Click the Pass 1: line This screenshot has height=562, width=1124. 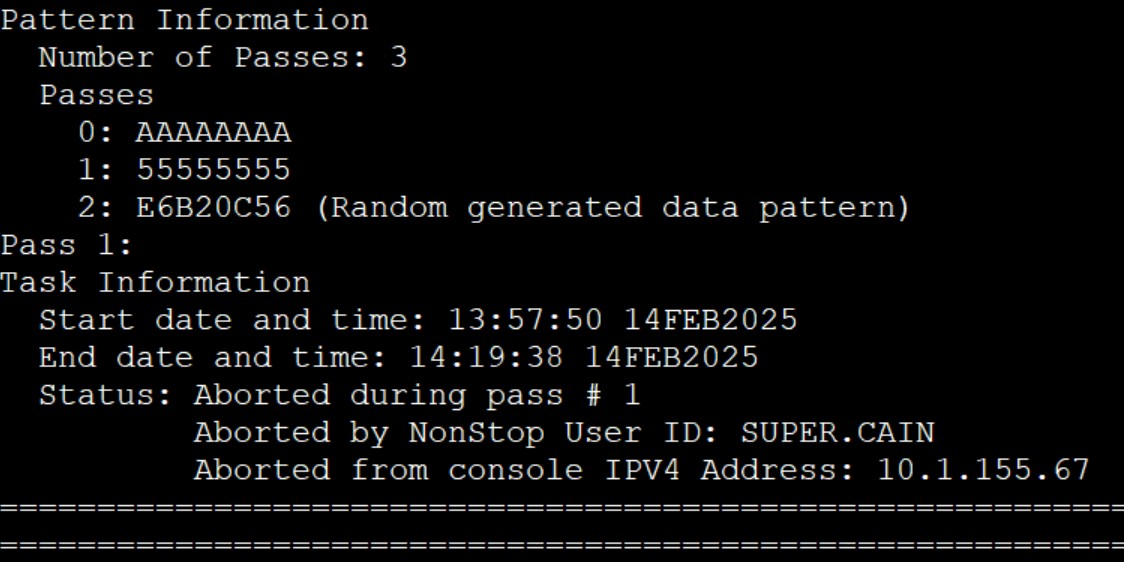click(x=67, y=245)
